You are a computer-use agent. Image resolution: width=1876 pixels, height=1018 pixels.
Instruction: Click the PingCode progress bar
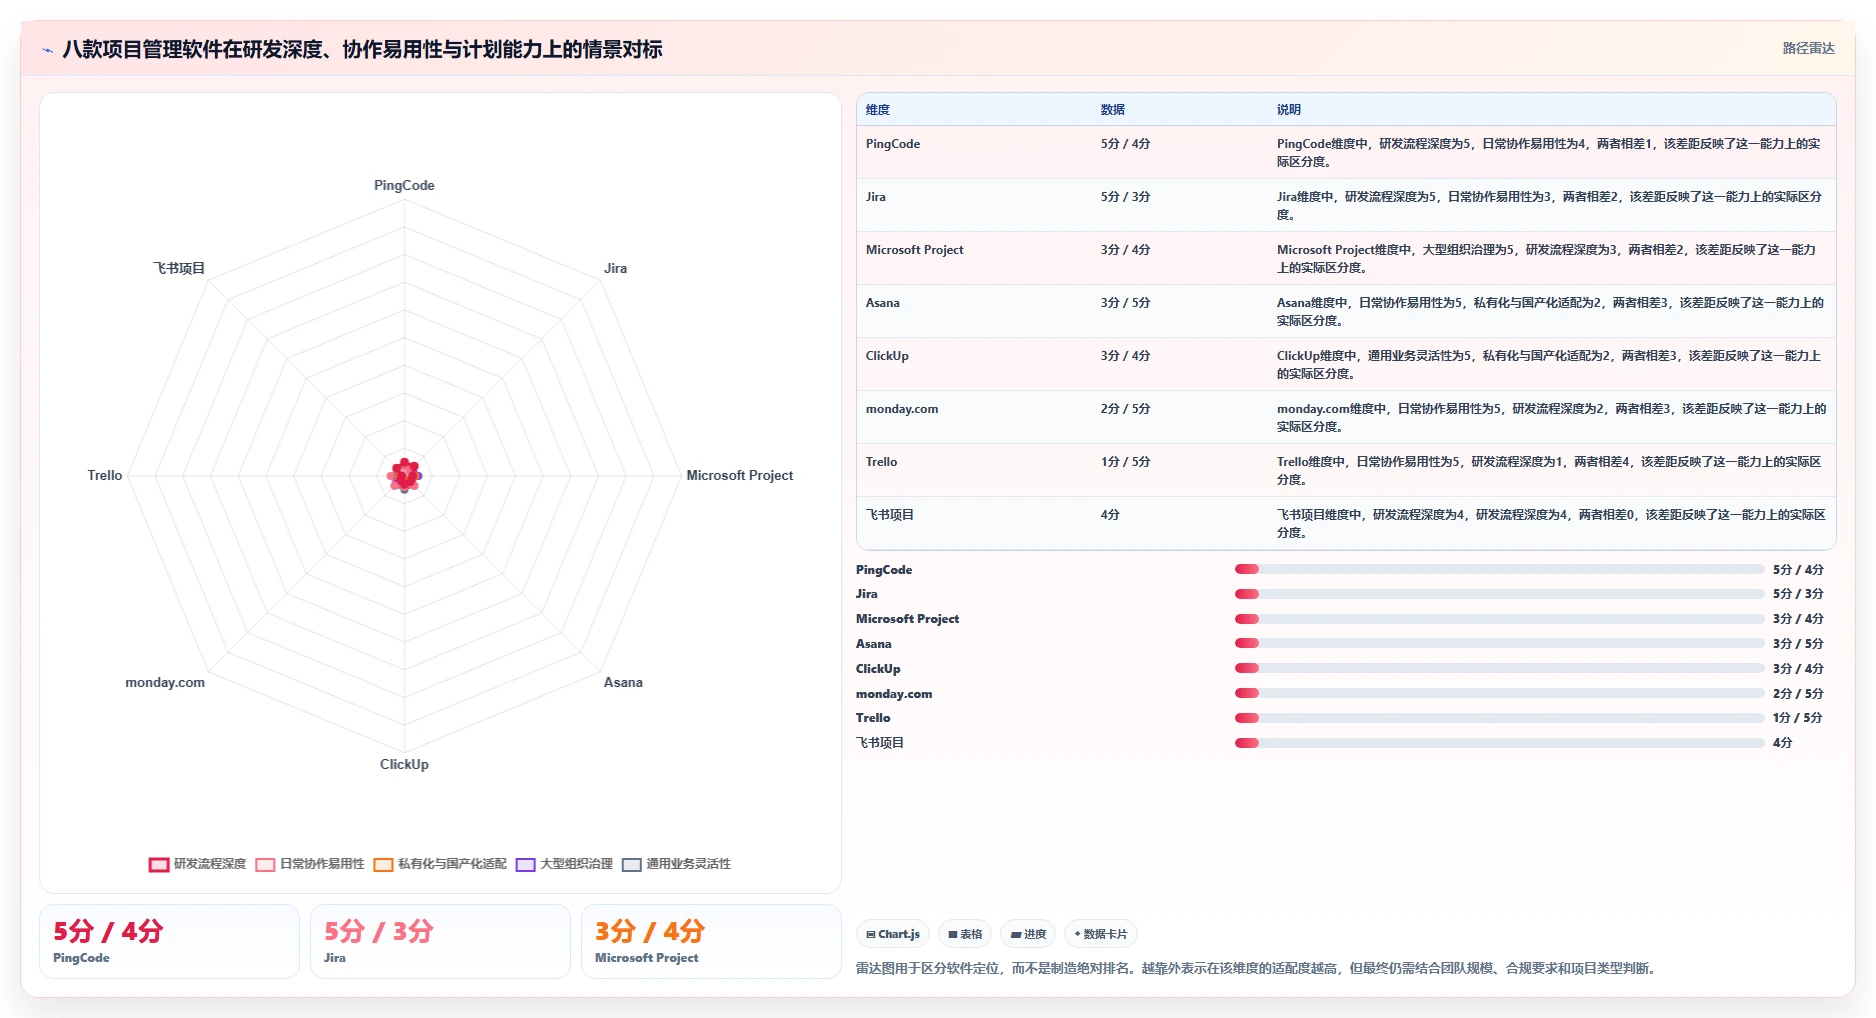[1499, 569]
